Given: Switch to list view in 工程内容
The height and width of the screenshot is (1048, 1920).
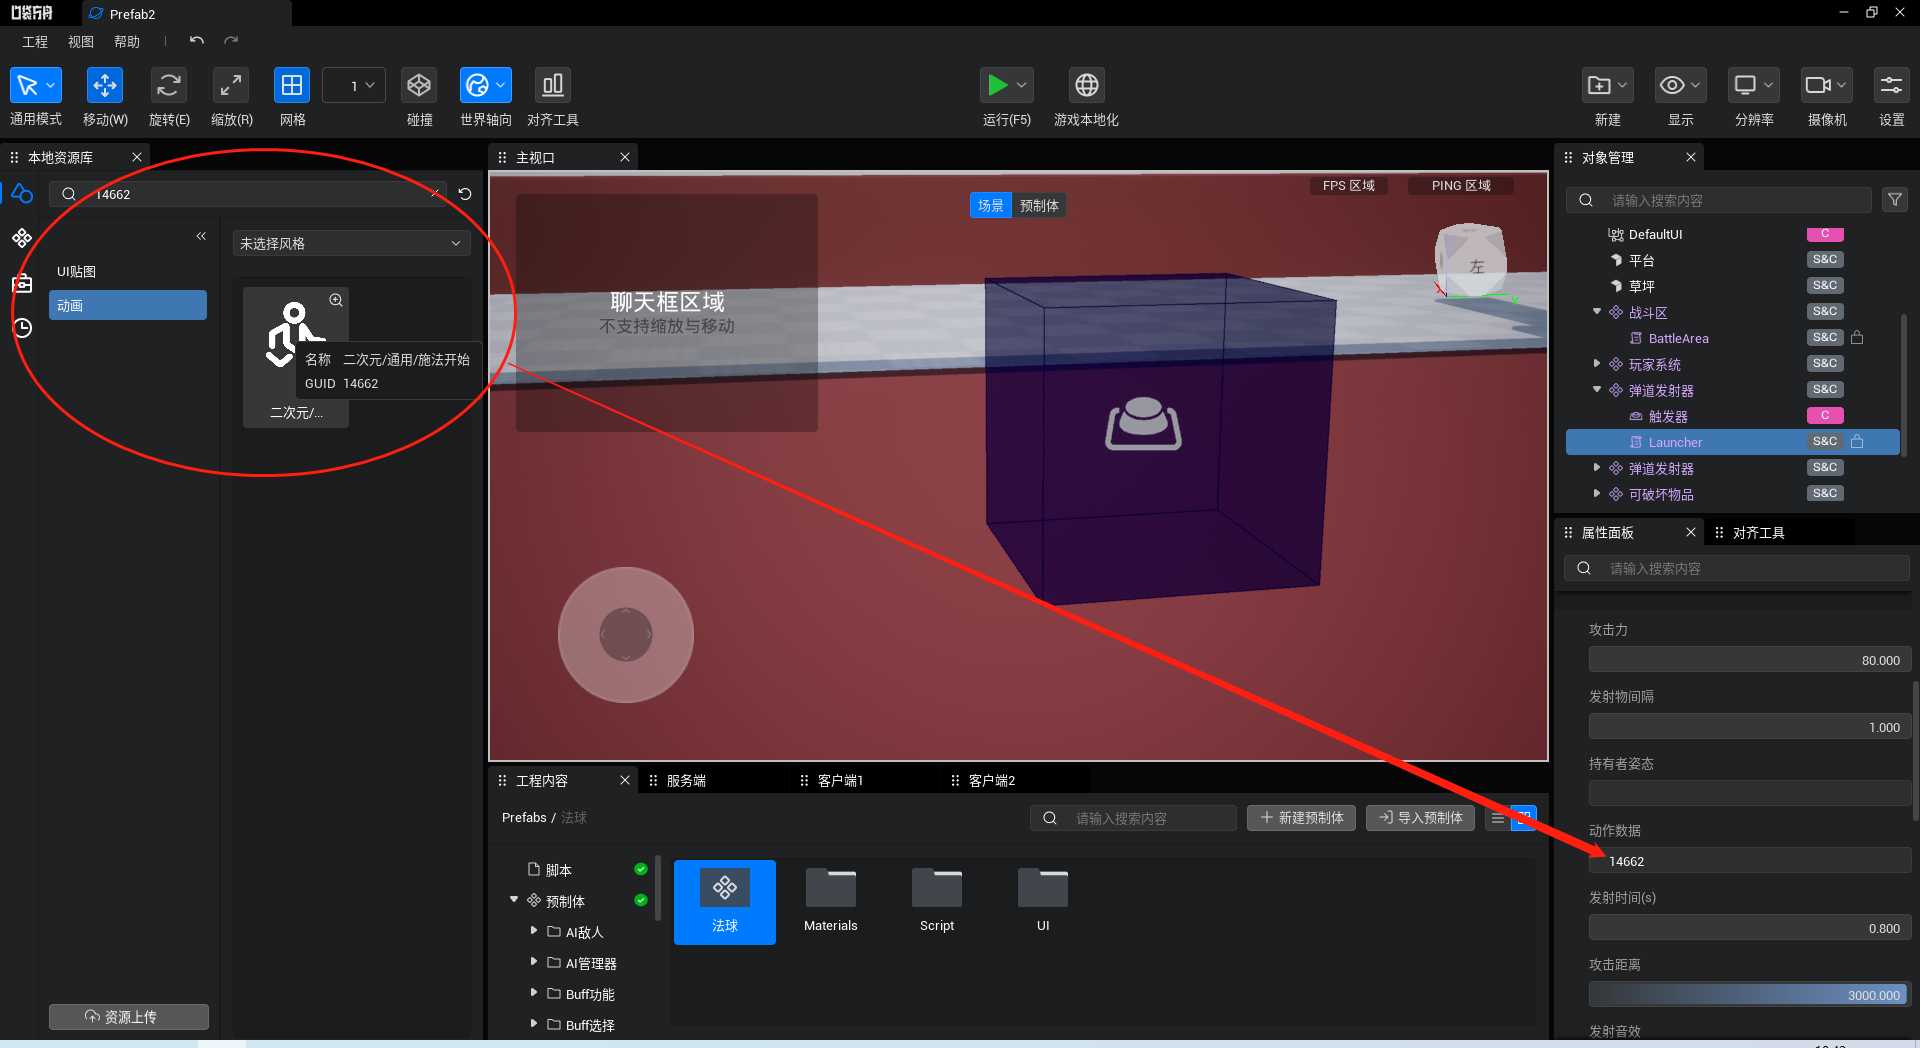Looking at the screenshot, I should coord(1497,818).
